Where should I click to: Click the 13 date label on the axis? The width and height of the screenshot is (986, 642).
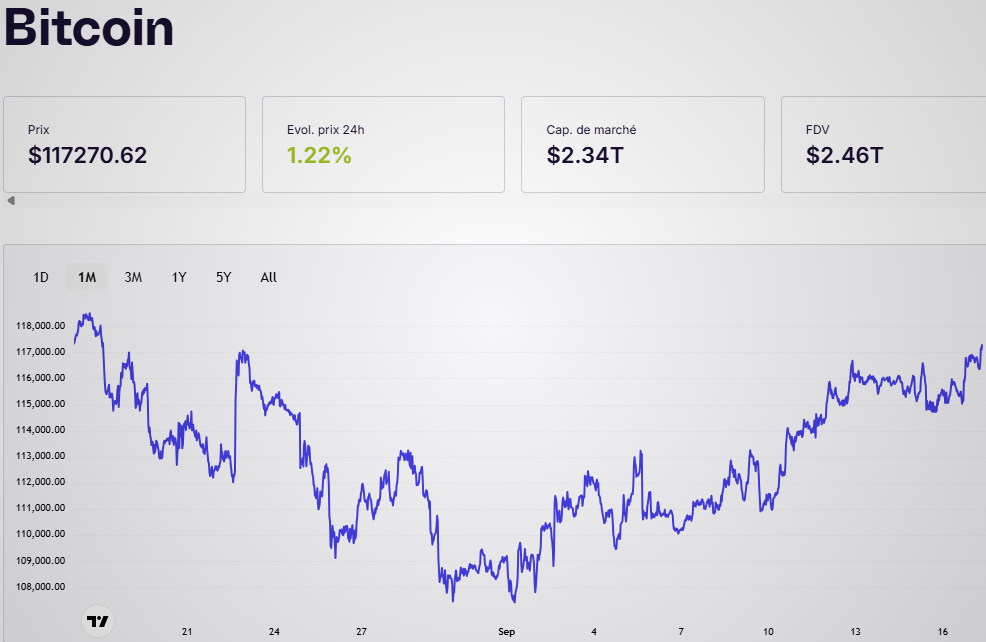pyautogui.click(x=856, y=632)
